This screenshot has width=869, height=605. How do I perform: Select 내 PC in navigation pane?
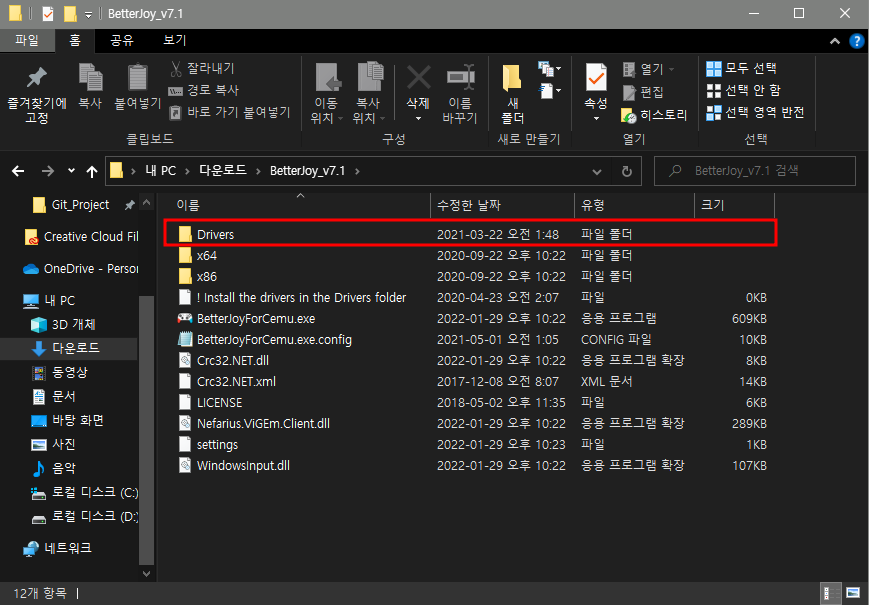click(x=50, y=301)
